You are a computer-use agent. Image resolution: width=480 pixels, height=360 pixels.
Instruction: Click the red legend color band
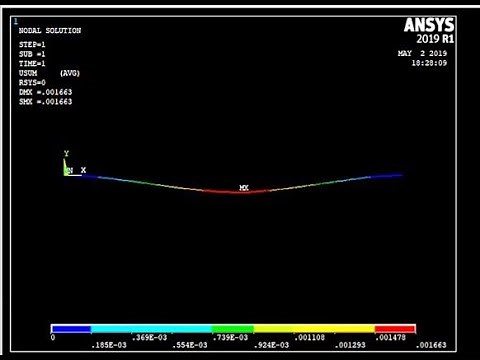pyautogui.click(x=395, y=329)
